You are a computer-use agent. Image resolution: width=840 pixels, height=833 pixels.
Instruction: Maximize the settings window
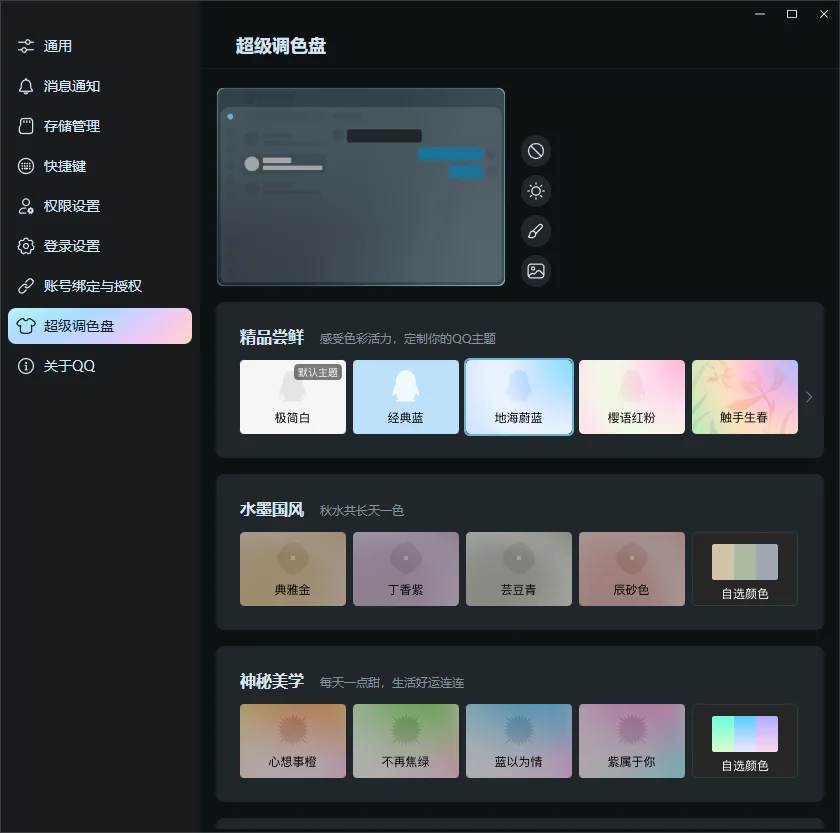[792, 14]
